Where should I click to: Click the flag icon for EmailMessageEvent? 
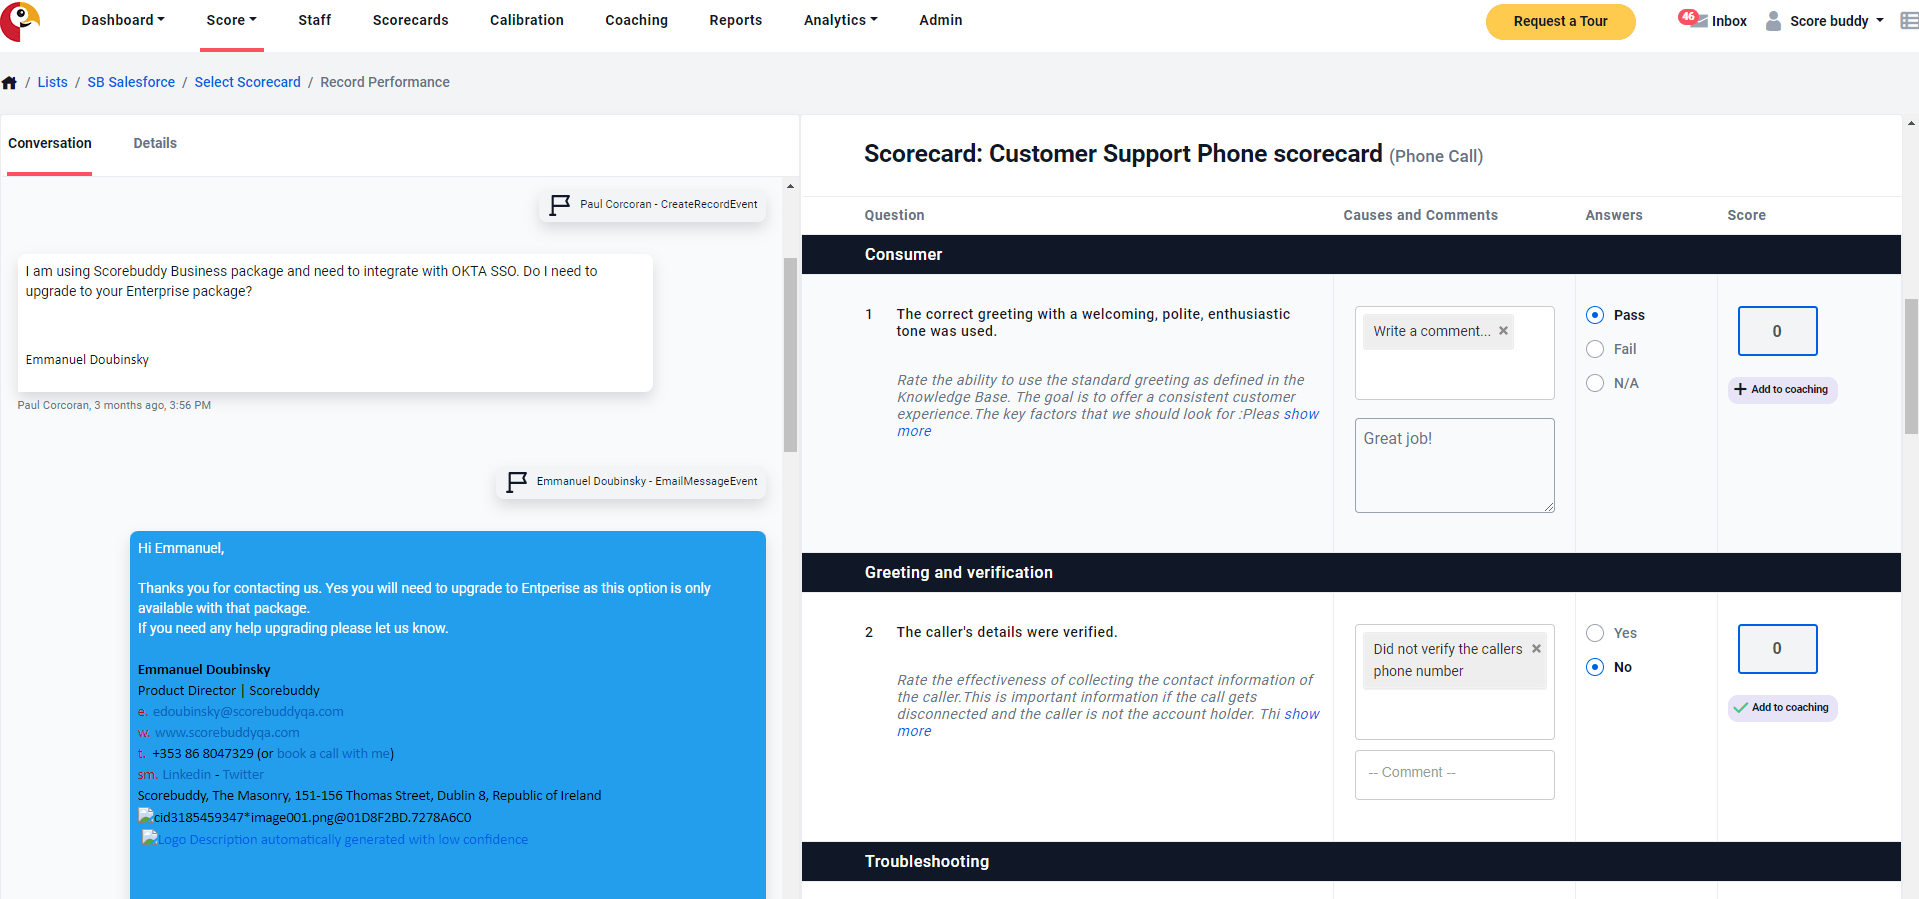517,482
